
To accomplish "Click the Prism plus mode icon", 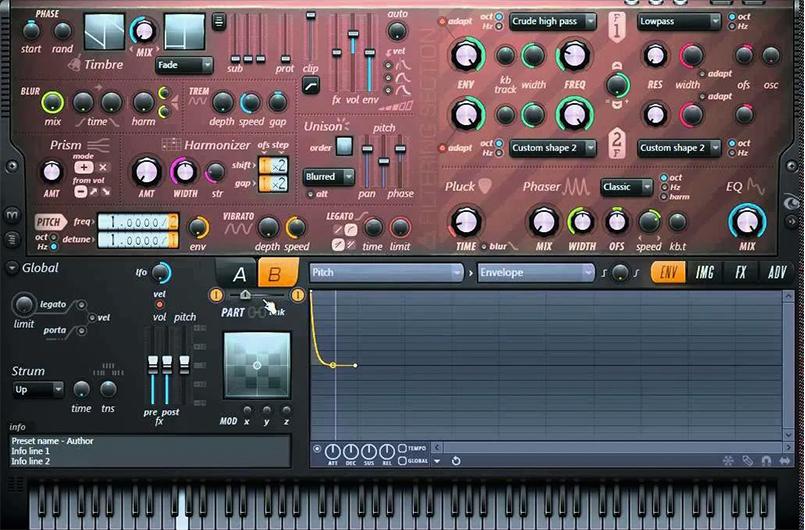I will click(84, 168).
